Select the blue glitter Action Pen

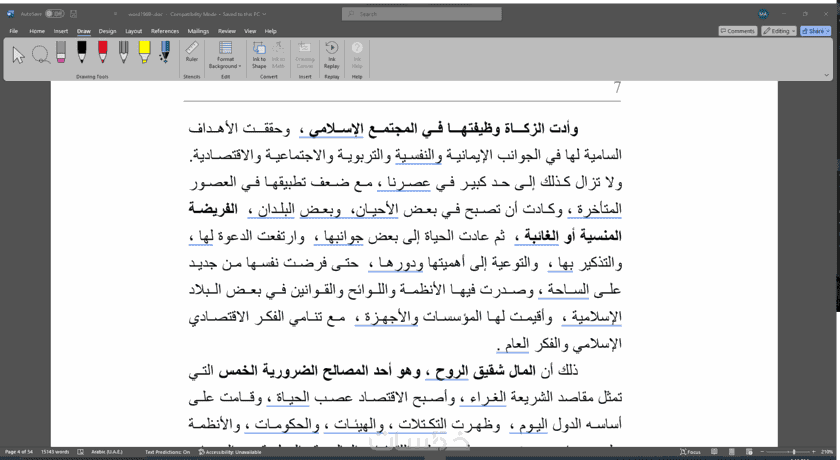[x=165, y=52]
